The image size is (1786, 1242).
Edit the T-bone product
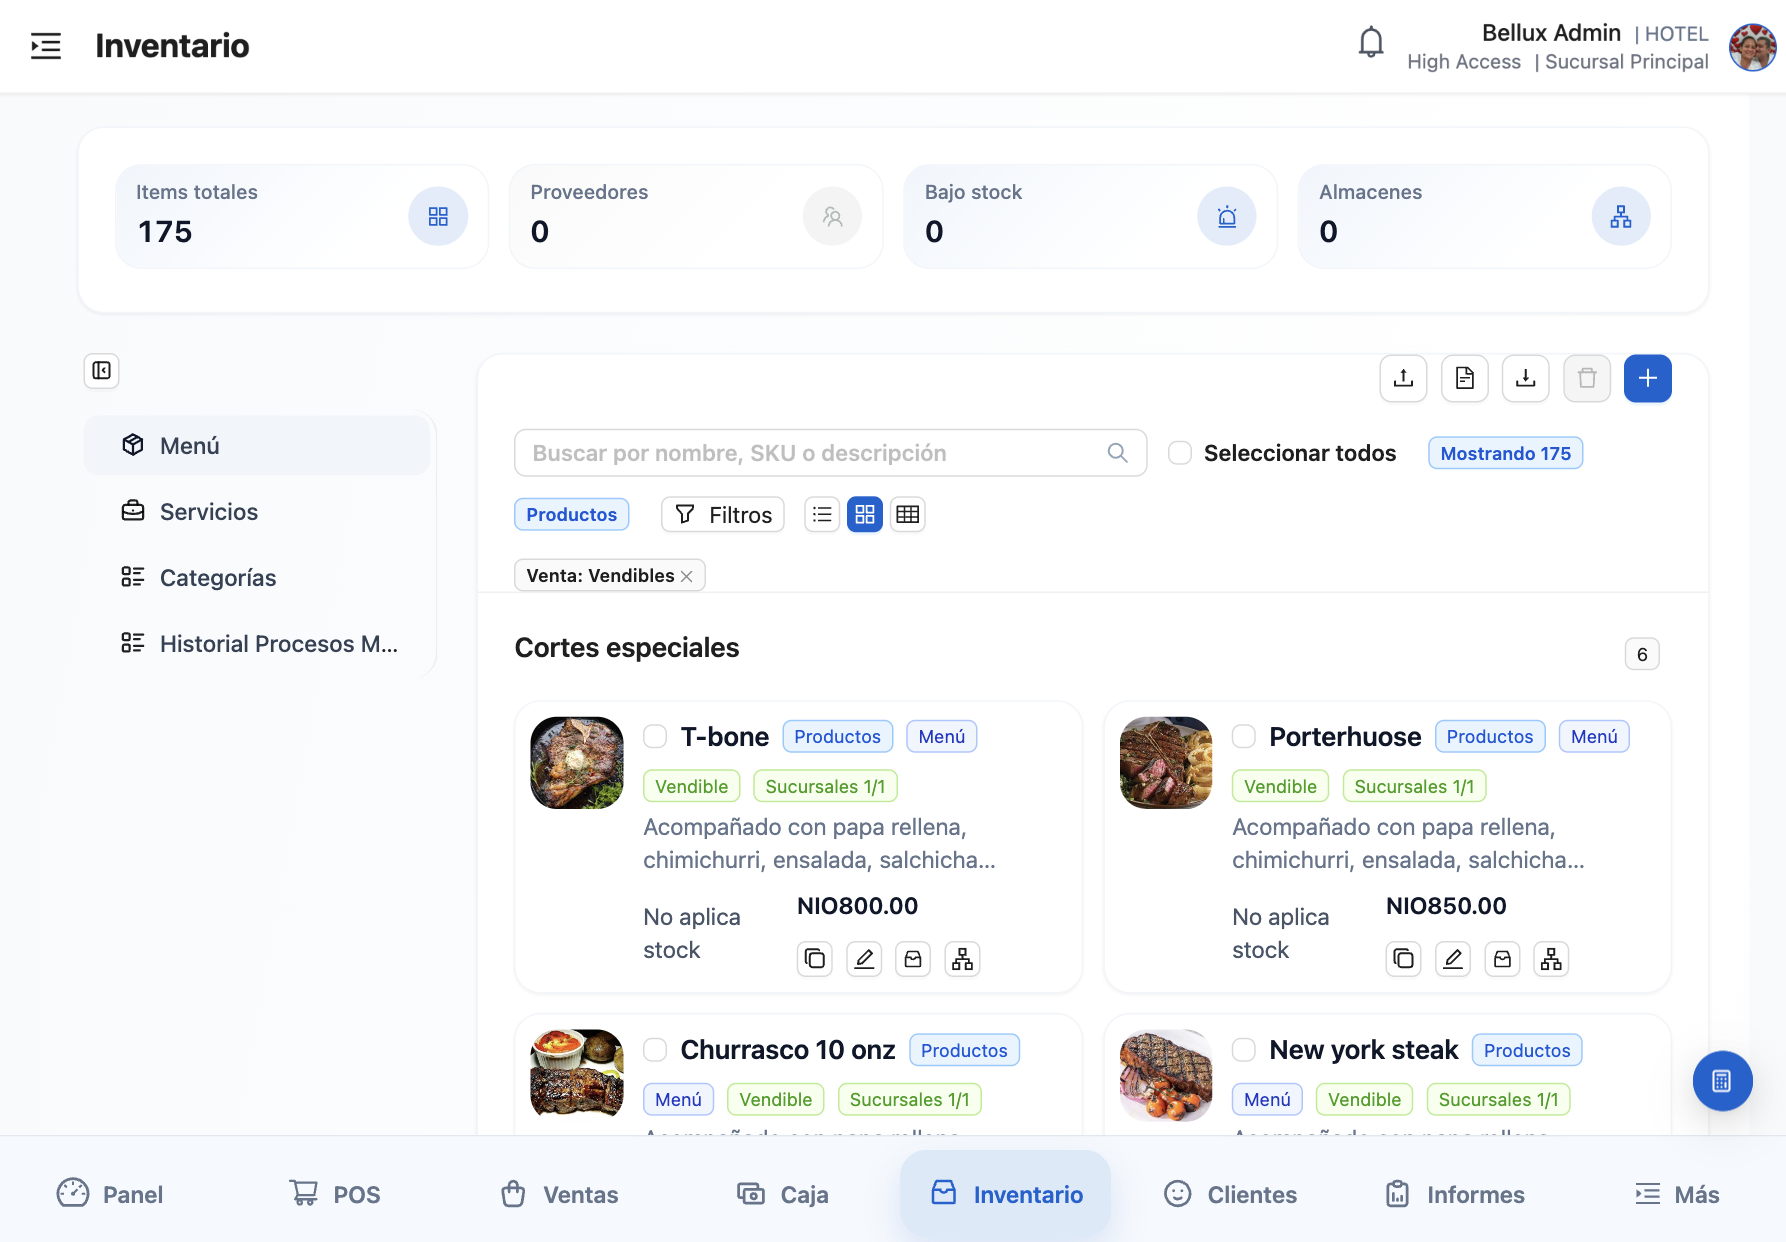tap(864, 959)
